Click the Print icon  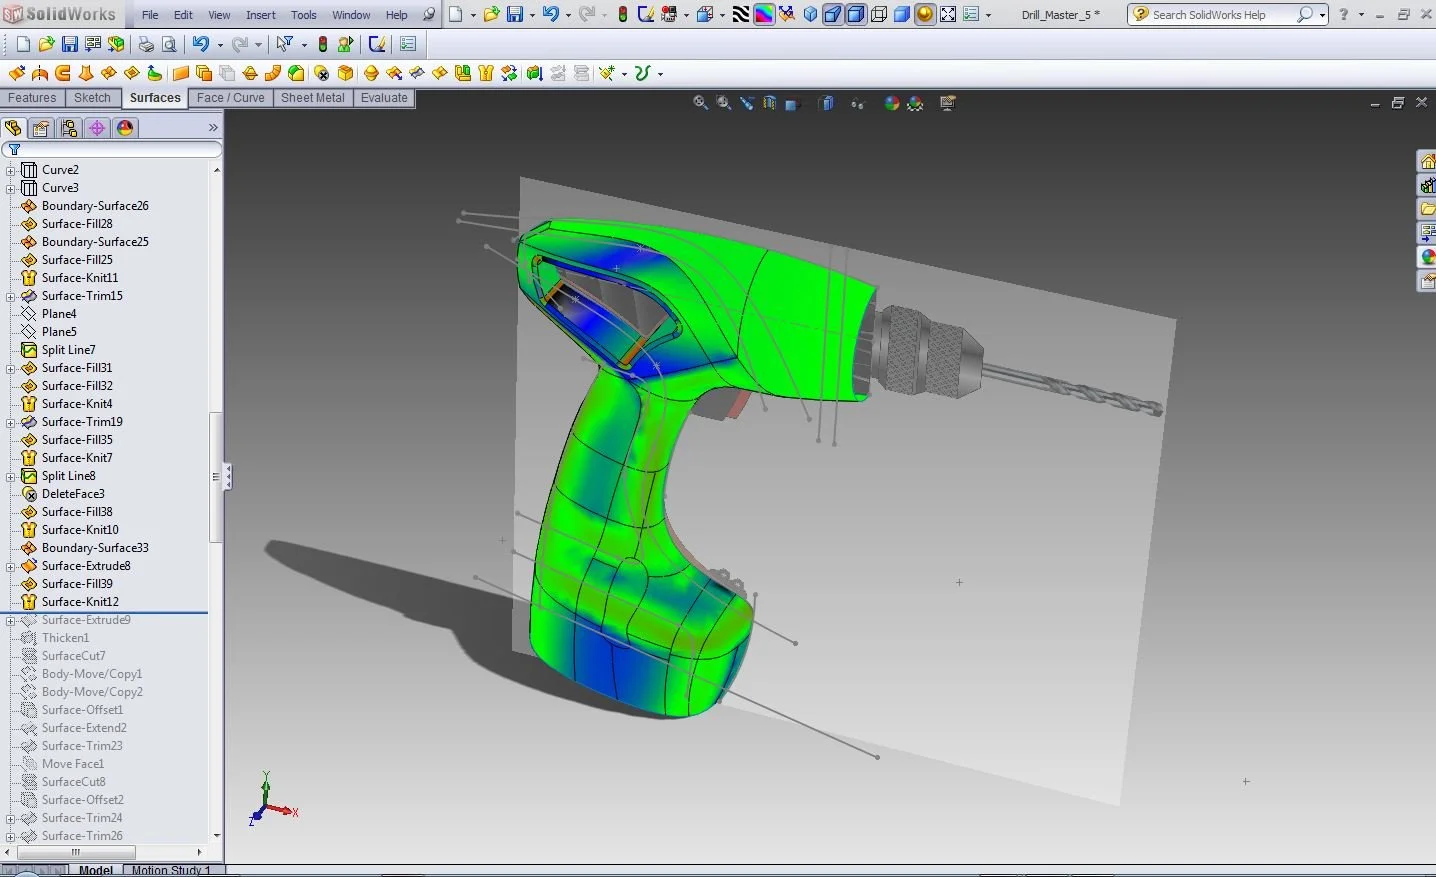(146, 44)
